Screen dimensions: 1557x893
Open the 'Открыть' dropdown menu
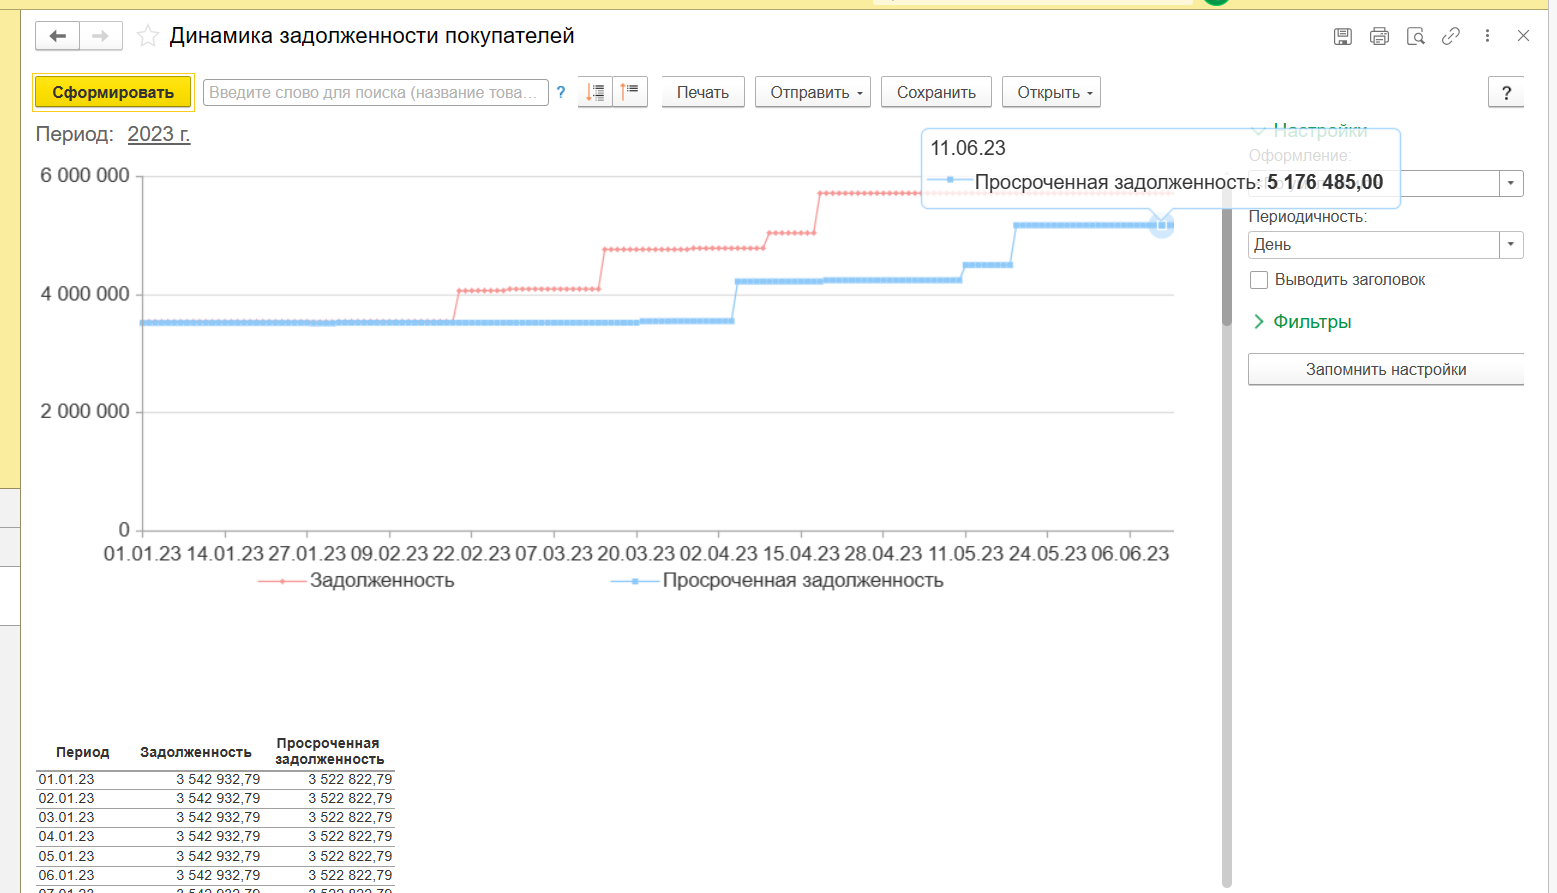click(1050, 92)
